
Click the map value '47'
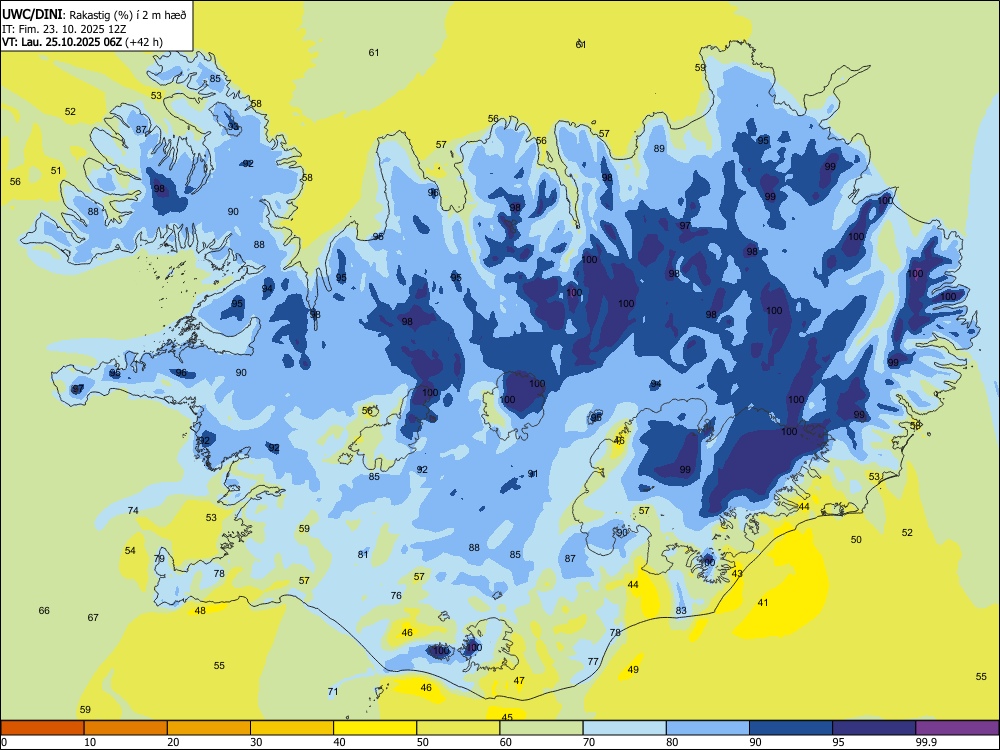coord(519,681)
